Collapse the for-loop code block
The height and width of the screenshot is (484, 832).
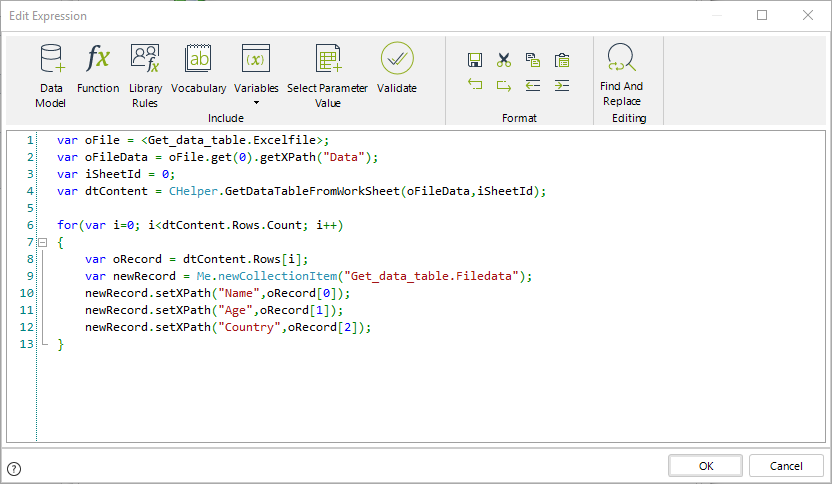coord(42,243)
